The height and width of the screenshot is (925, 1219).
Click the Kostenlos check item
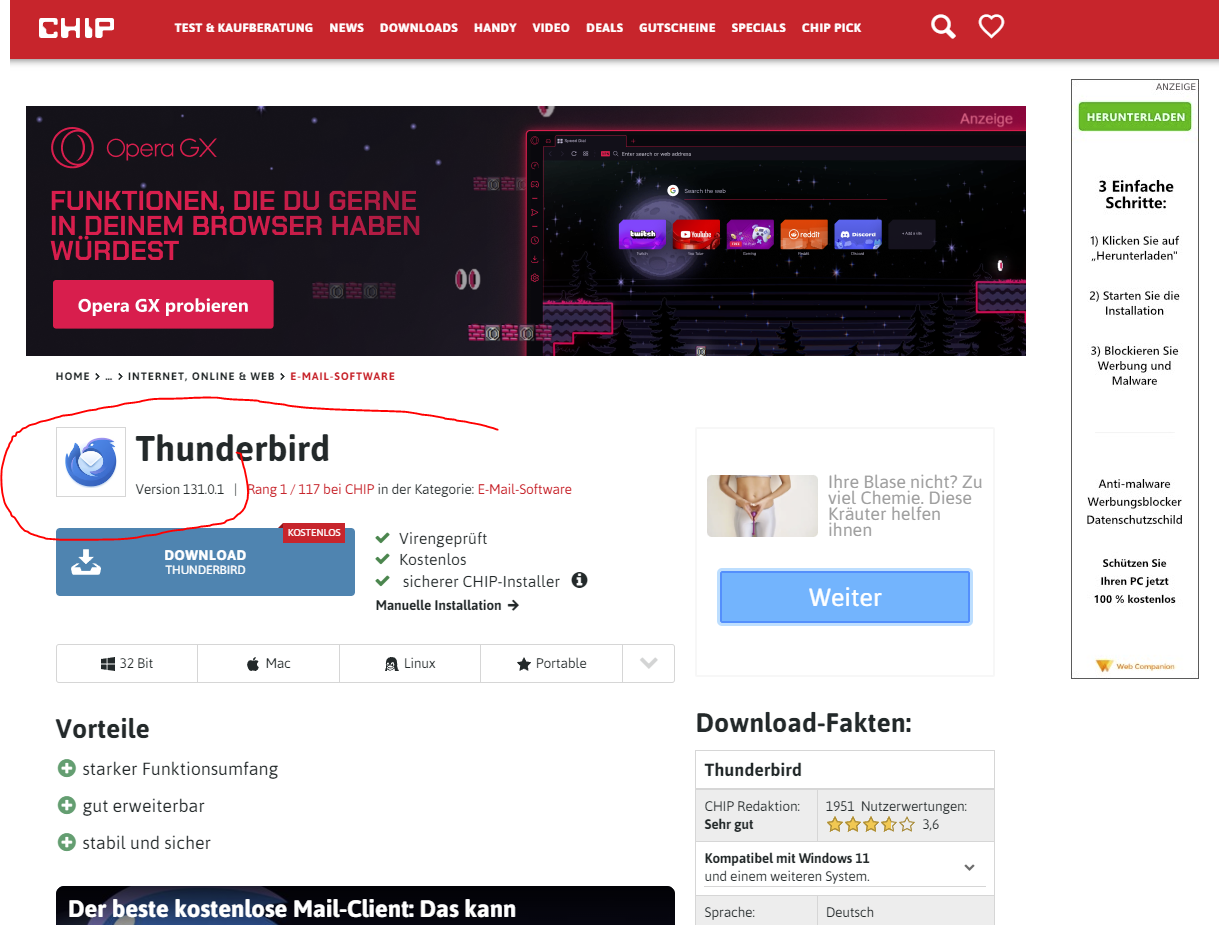click(433, 559)
